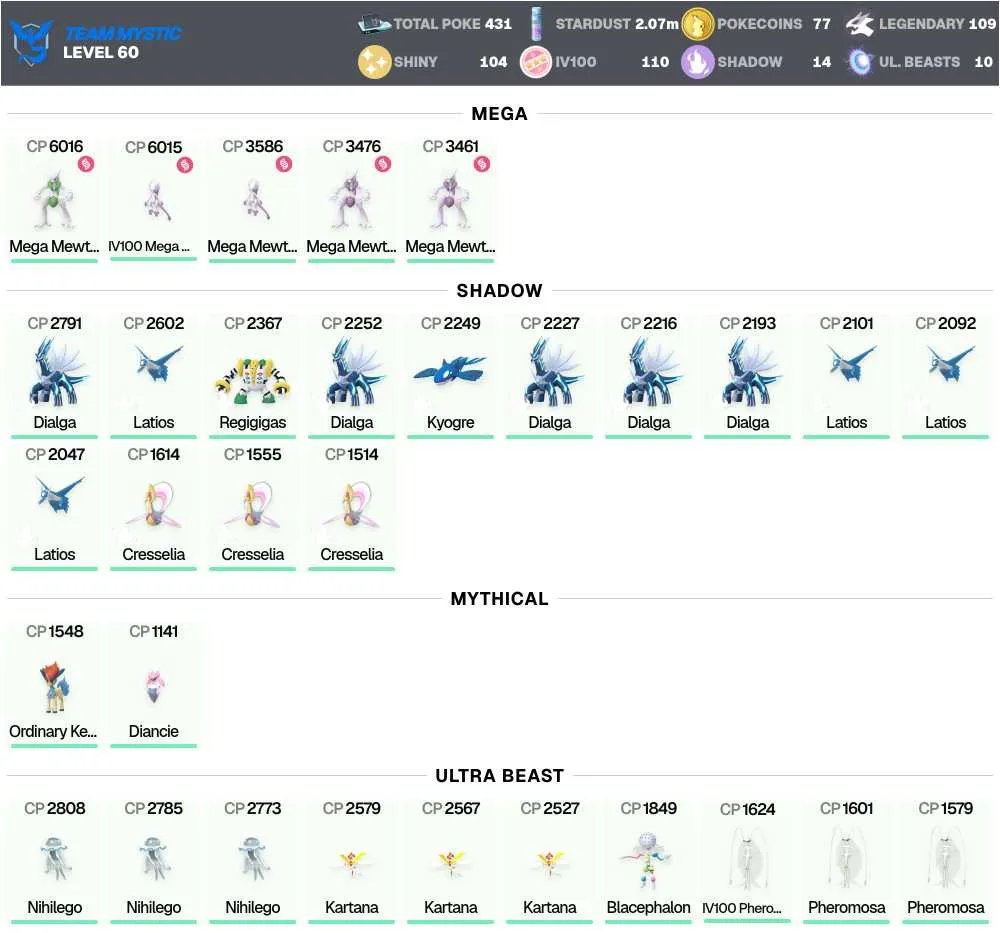Click the pink badge on the CP 3461 card
1000x933 pixels.
[x=482, y=165]
